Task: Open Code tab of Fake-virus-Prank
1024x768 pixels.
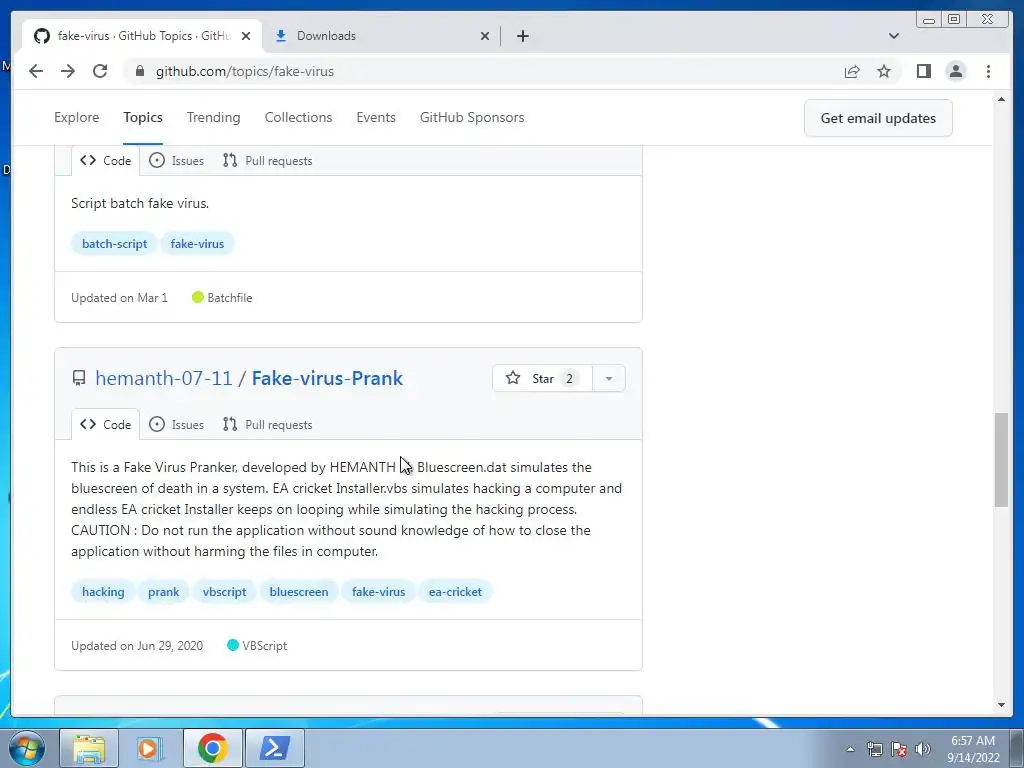Action: pos(106,424)
